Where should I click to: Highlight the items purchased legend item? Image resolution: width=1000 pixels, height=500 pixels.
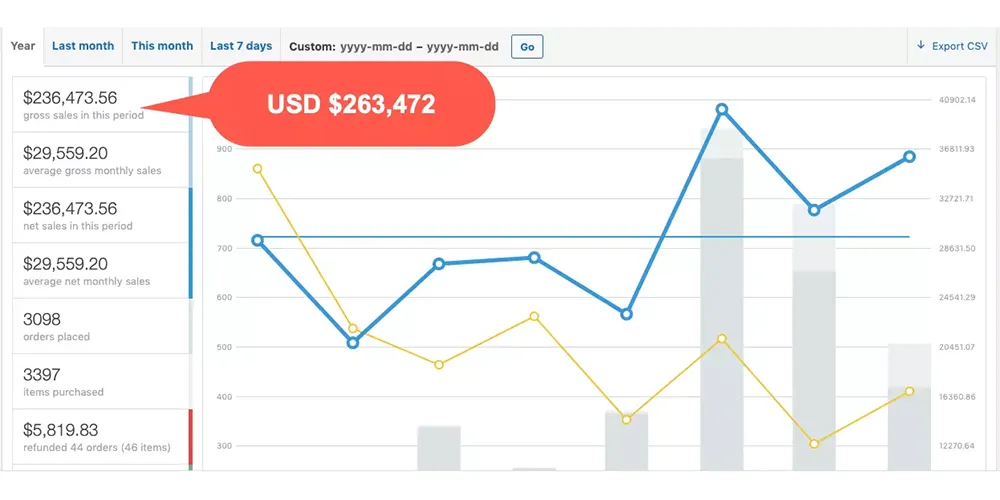pos(100,381)
